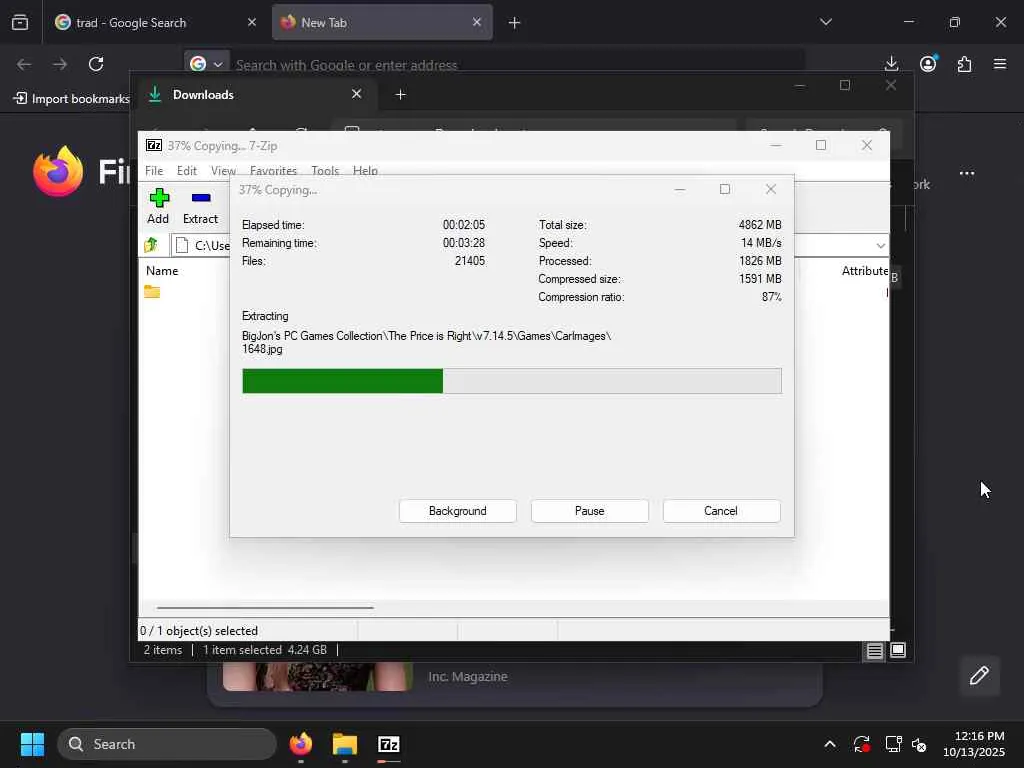Open Firefox application hamburger menu
The image size is (1024, 768).
(1000, 64)
